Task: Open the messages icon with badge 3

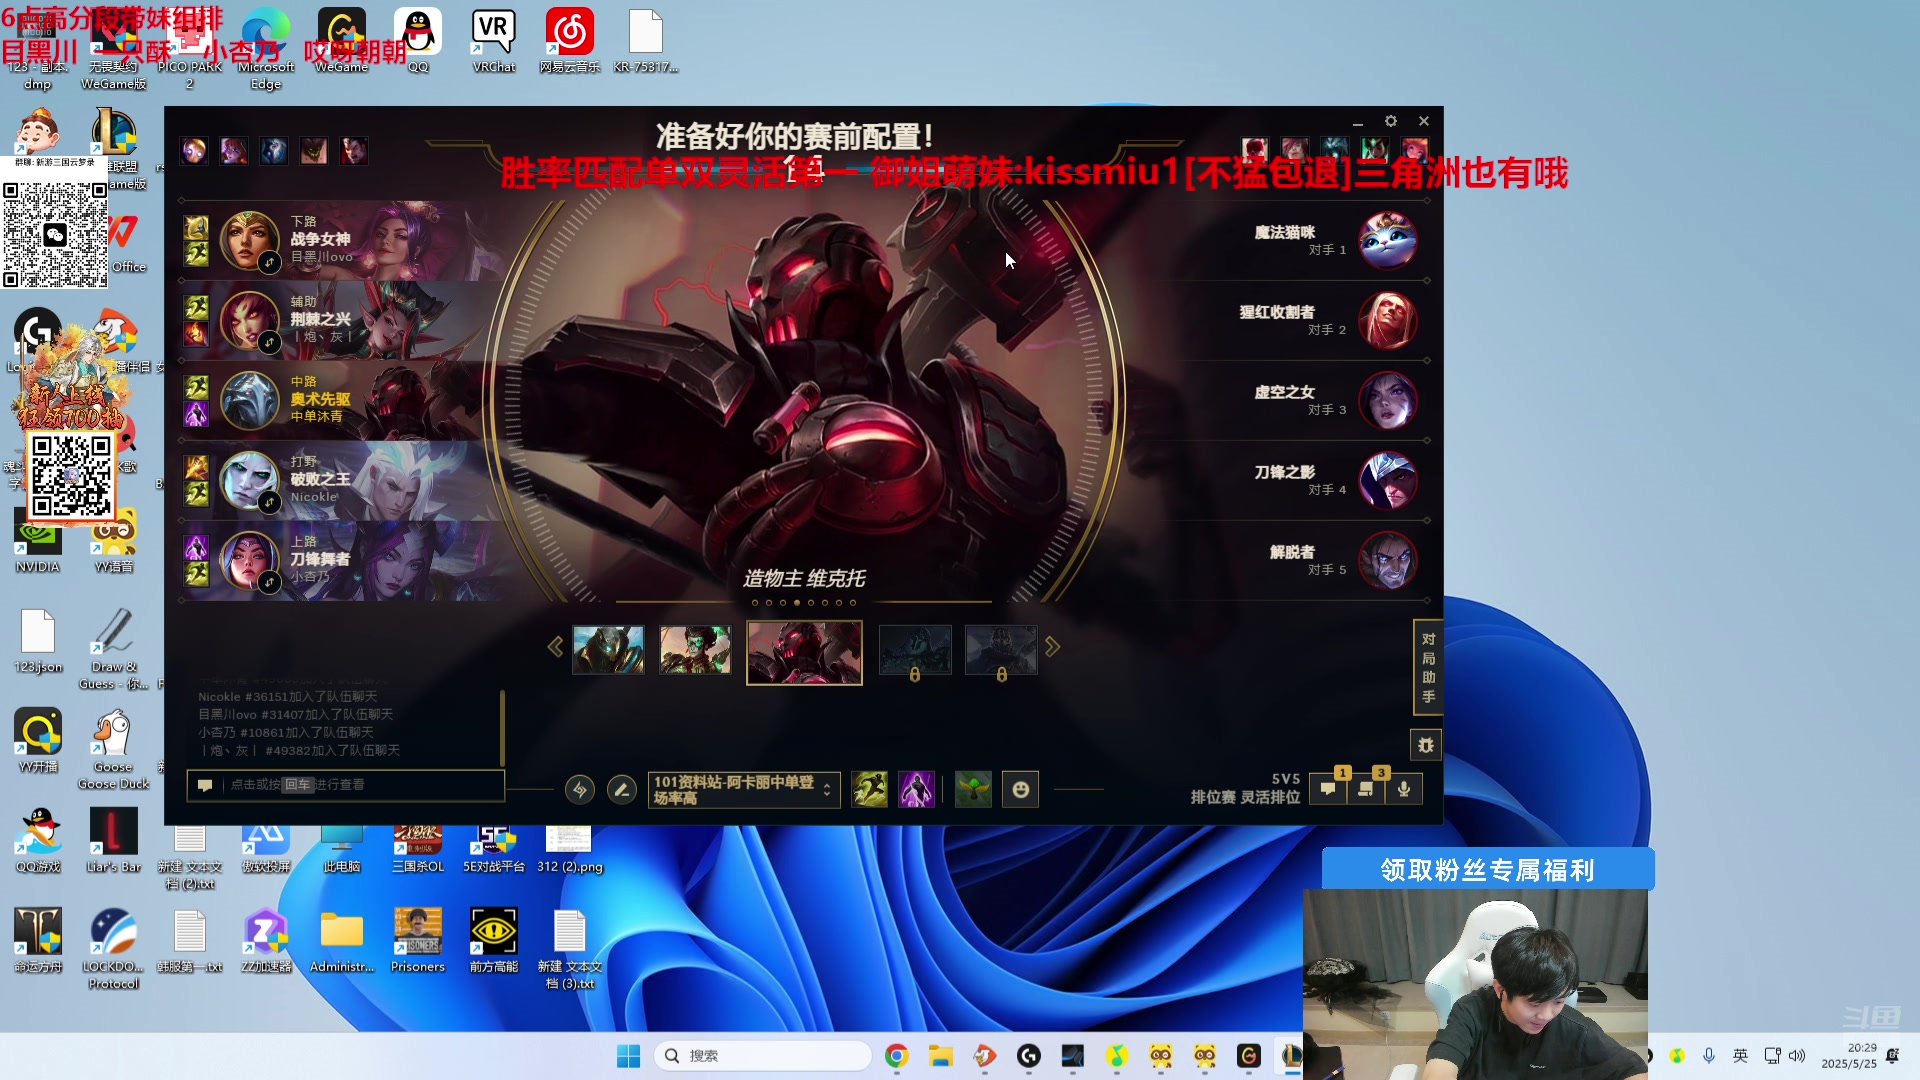Action: point(1366,789)
